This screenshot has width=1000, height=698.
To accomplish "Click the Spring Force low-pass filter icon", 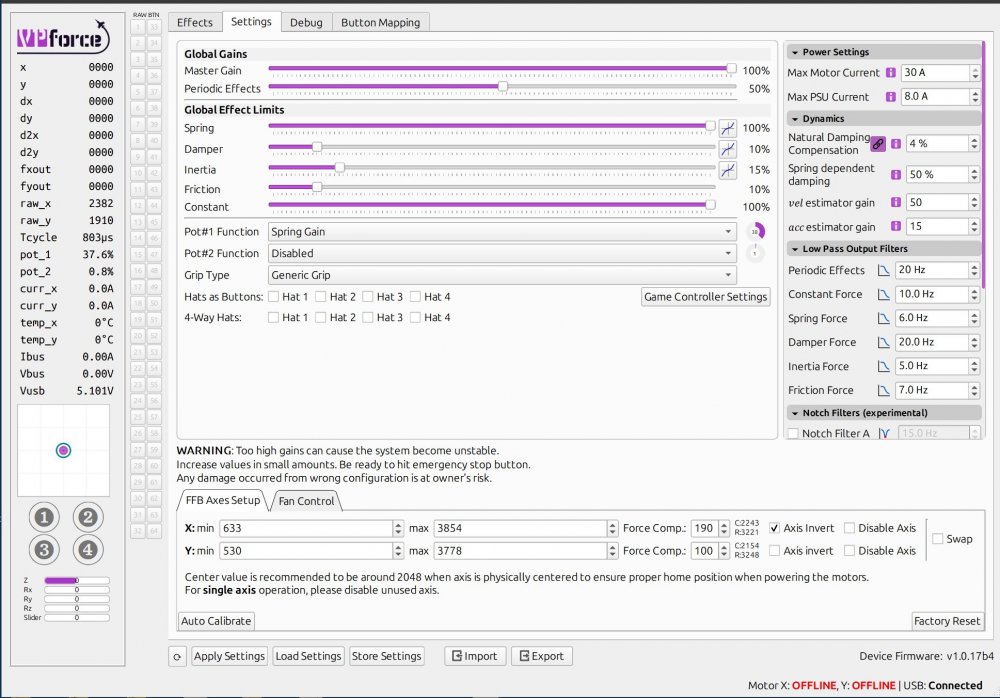I will pyautogui.click(x=883, y=319).
